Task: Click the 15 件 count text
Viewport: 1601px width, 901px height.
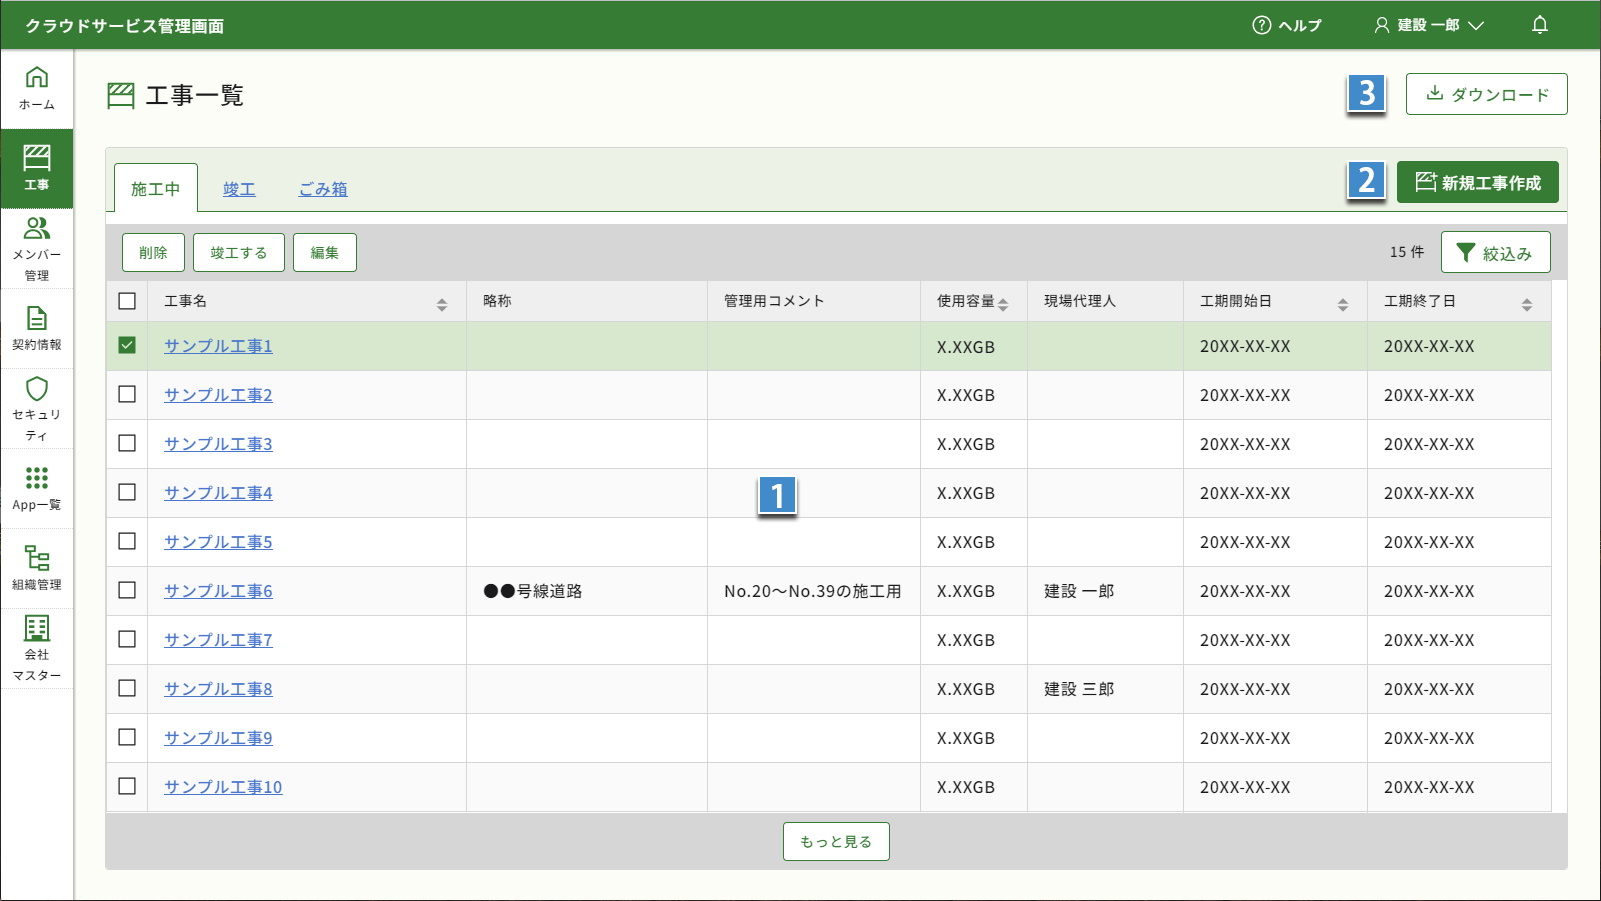Action: 1407,252
